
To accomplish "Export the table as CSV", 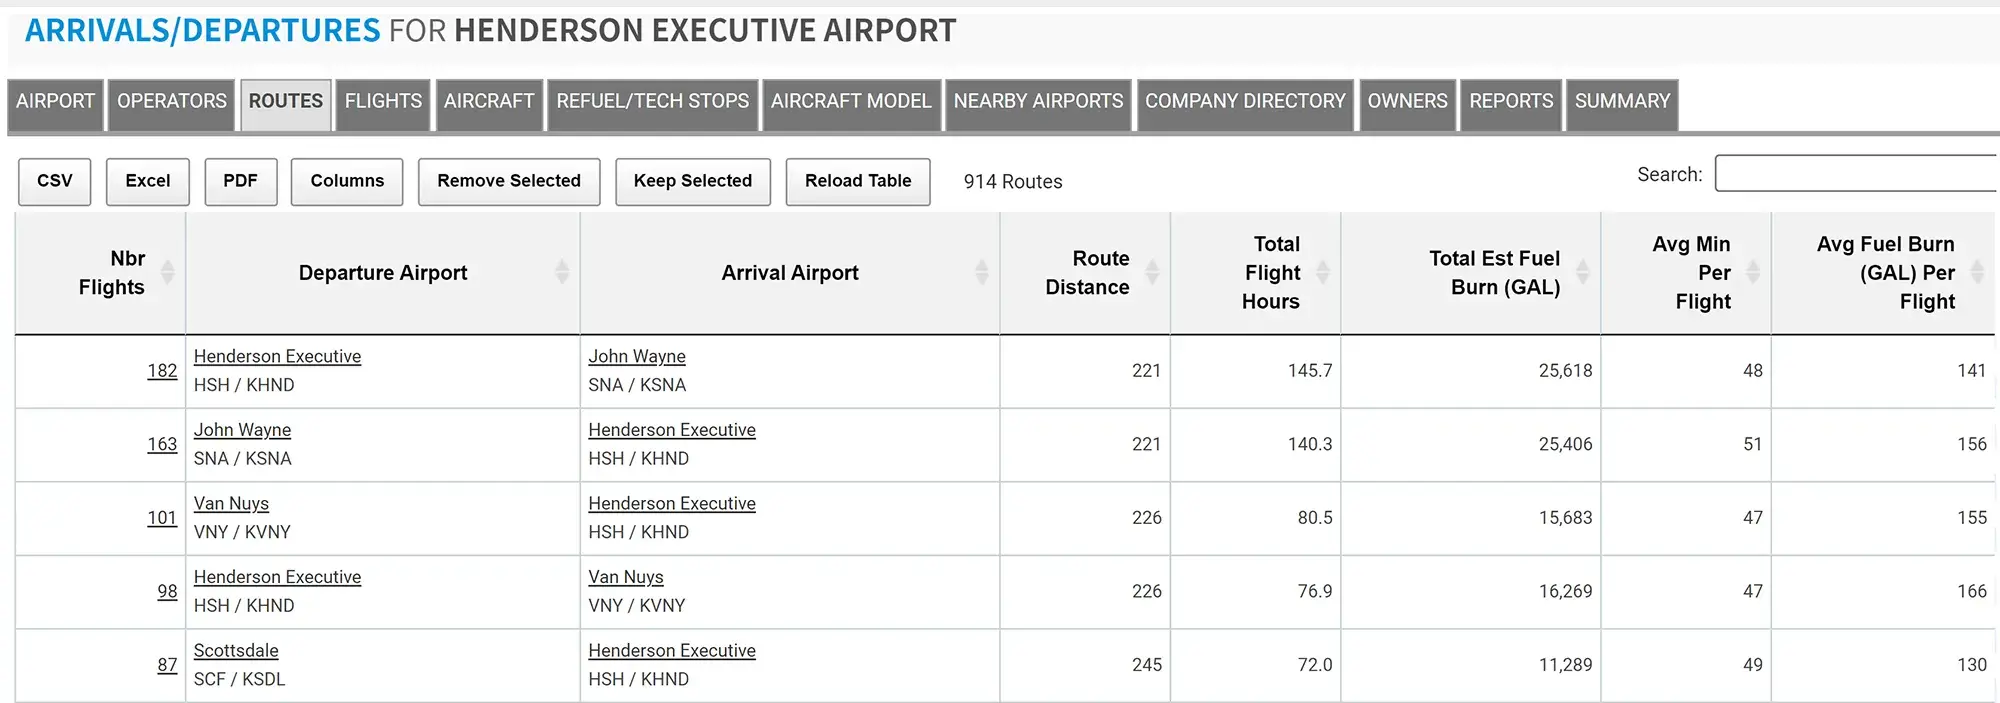I will click(55, 181).
